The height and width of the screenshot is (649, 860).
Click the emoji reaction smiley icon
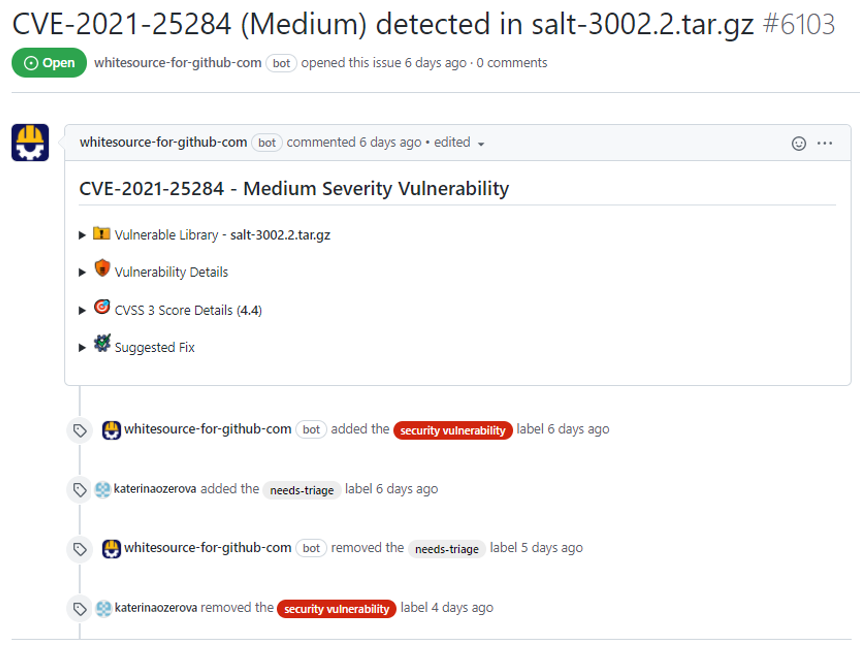[x=798, y=143]
